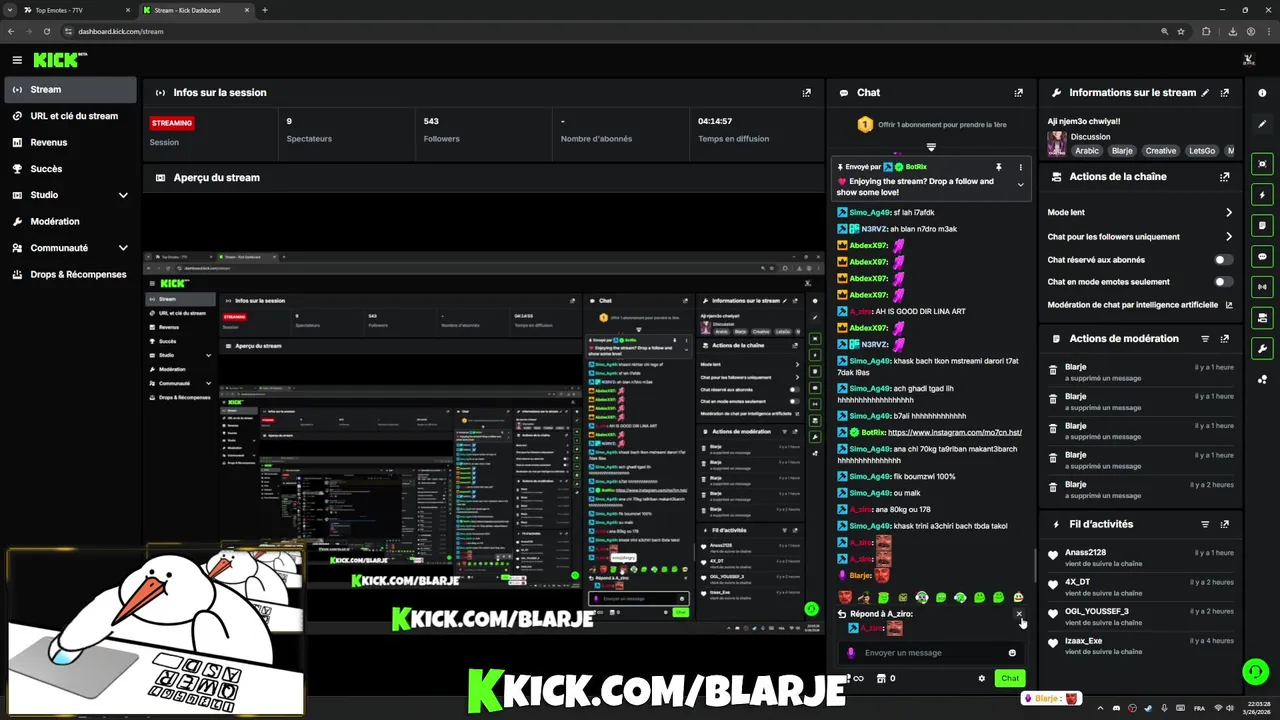This screenshot has width=1280, height=720.
Task: Toggle the broadcast signal widget icon
Action: coord(1262,287)
